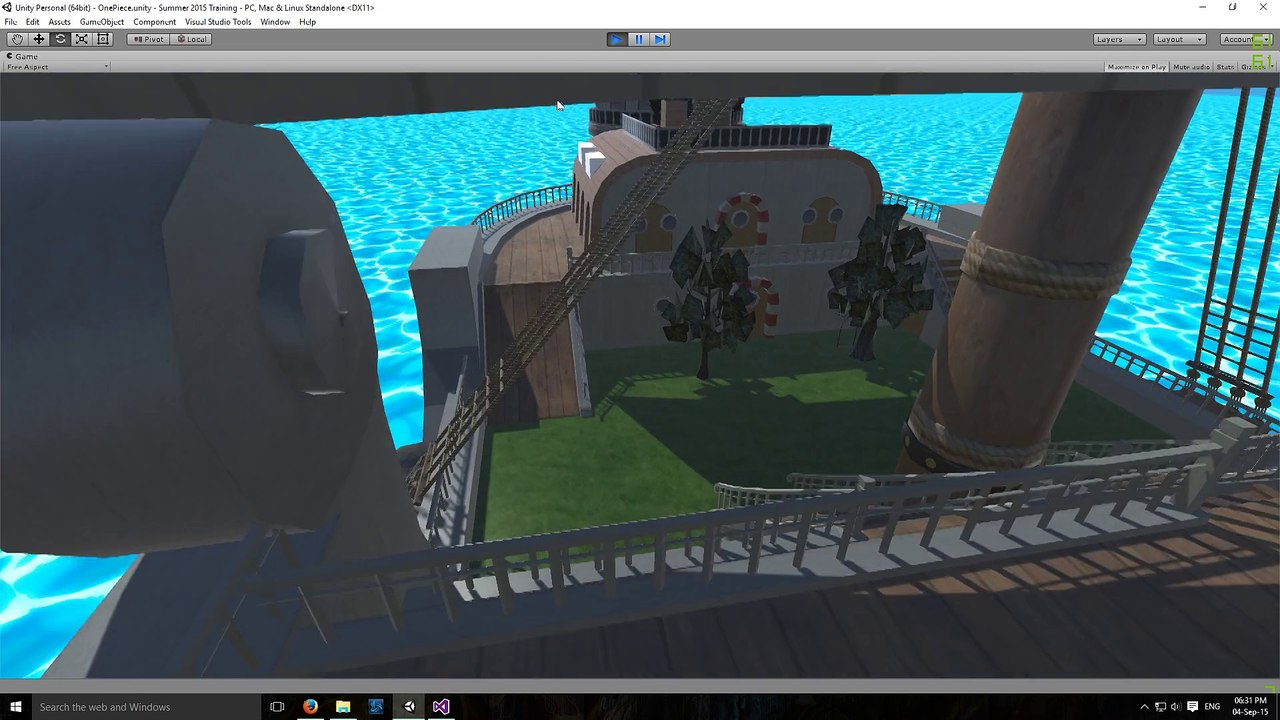
Task: Toggle Local handle rotation
Action: [190, 39]
